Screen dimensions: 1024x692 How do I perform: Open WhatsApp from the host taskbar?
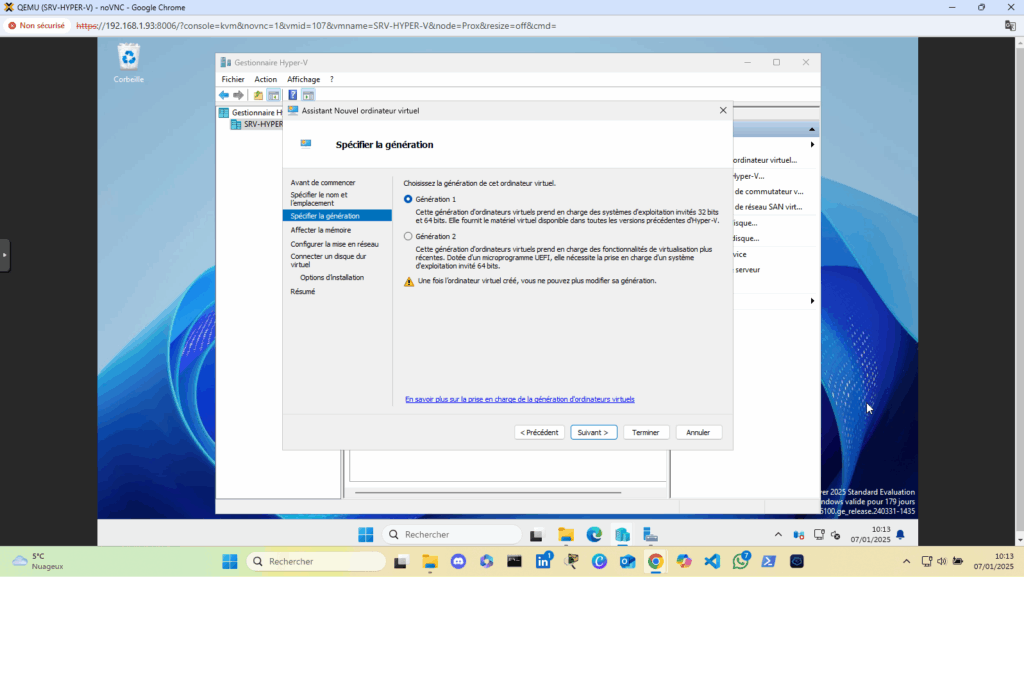[741, 561]
